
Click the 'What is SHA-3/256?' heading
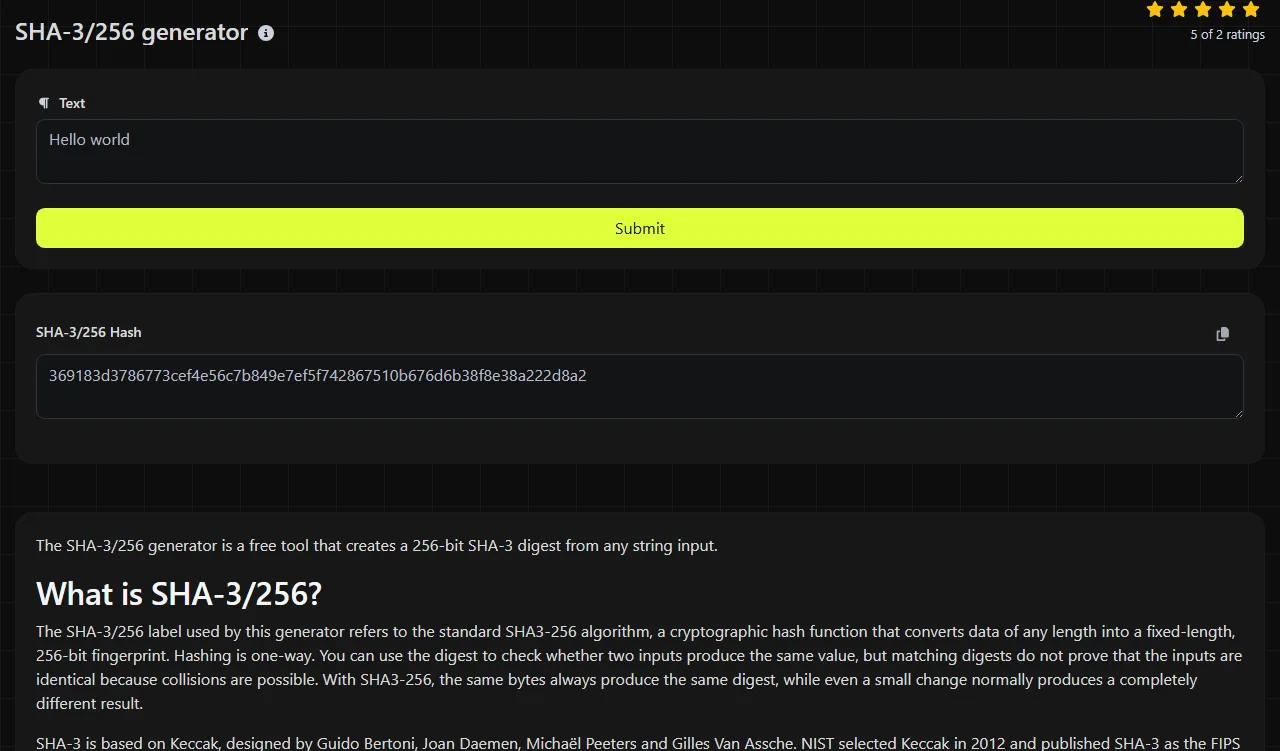[179, 594]
